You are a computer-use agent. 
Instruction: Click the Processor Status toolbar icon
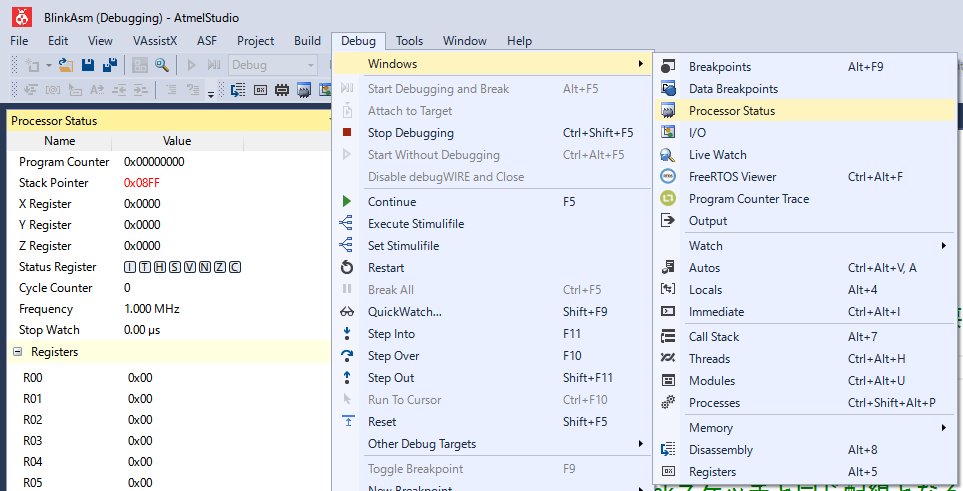click(303, 90)
